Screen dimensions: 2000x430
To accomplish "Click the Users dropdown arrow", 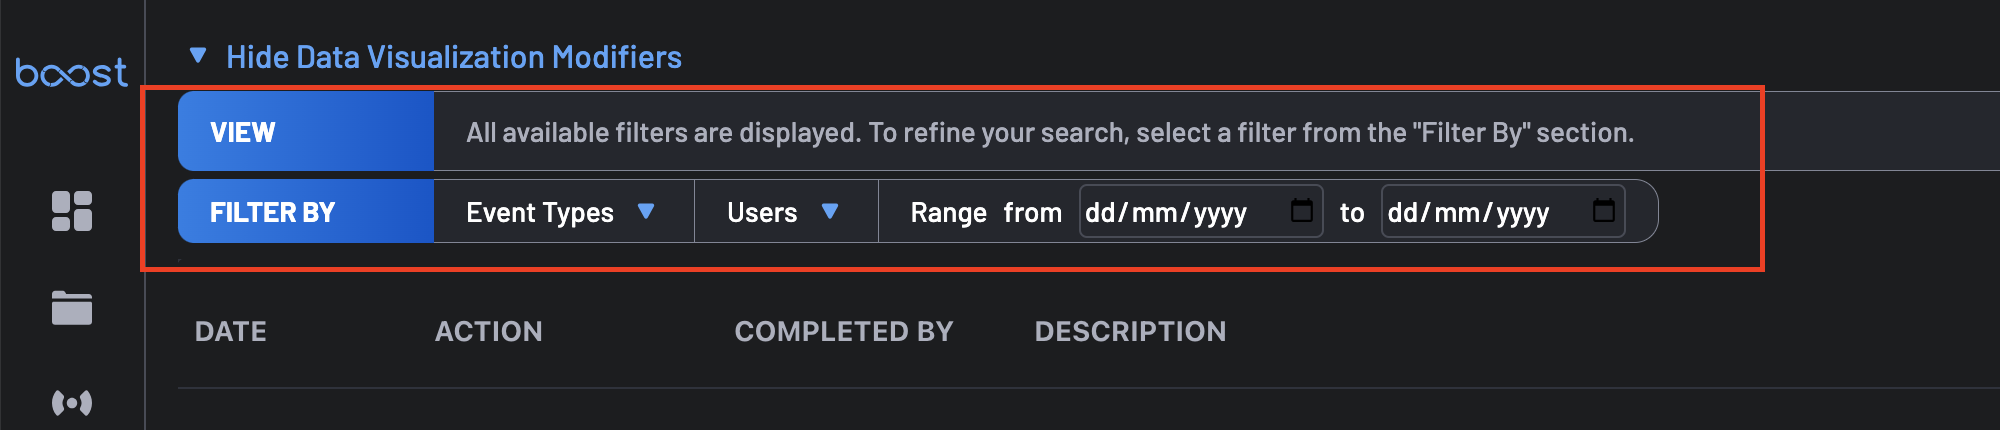I will tap(830, 211).
